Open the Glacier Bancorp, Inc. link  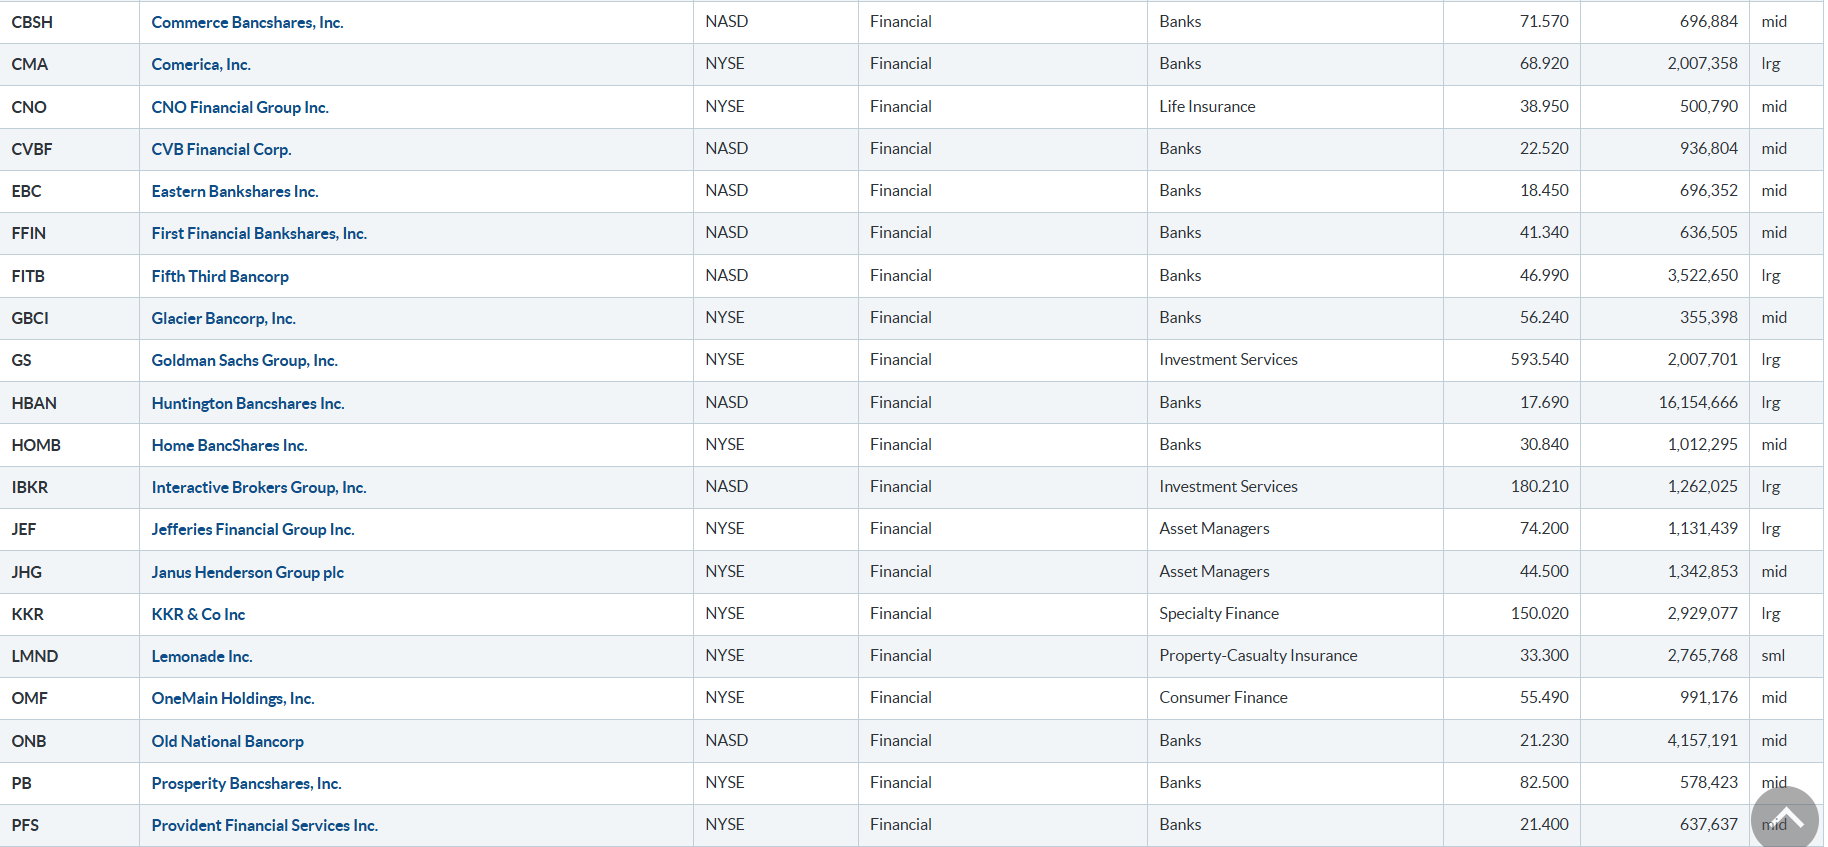point(223,318)
